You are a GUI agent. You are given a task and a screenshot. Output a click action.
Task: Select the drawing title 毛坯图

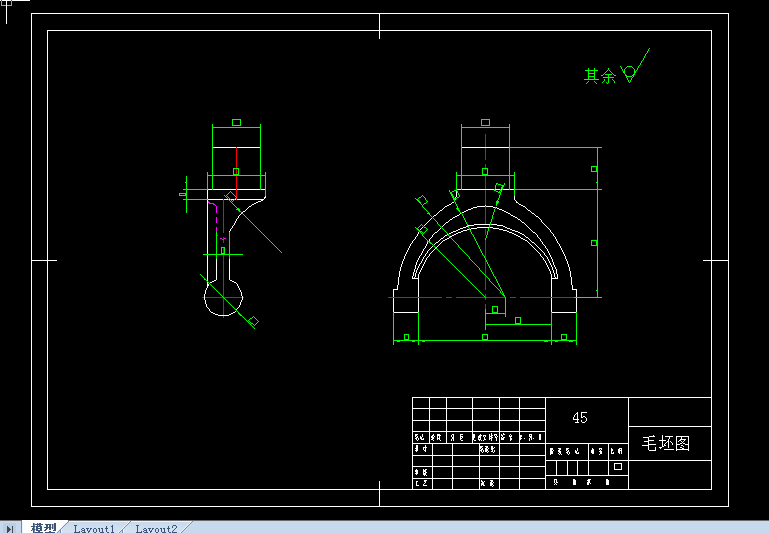click(x=666, y=443)
